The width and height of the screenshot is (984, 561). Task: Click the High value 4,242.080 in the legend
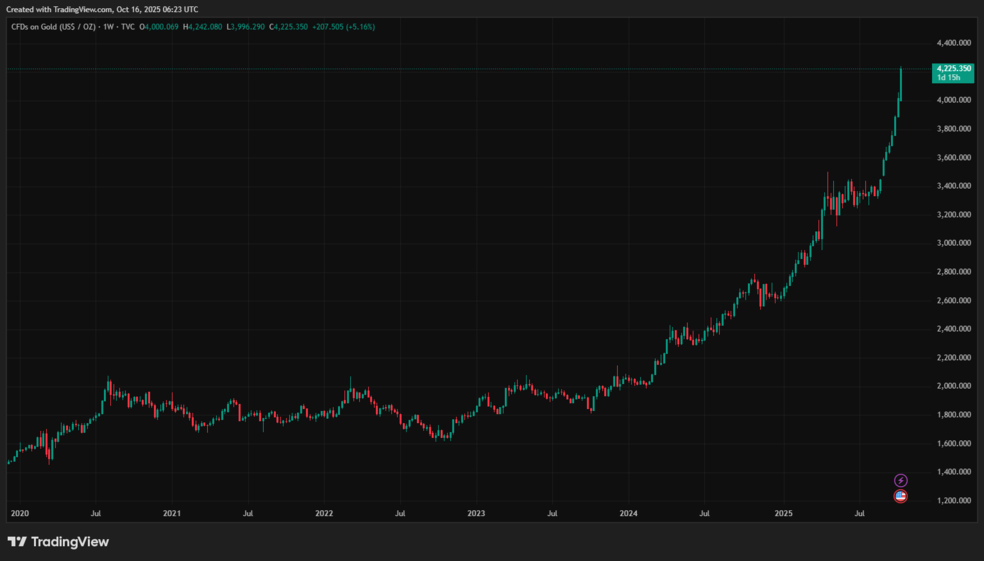207,27
